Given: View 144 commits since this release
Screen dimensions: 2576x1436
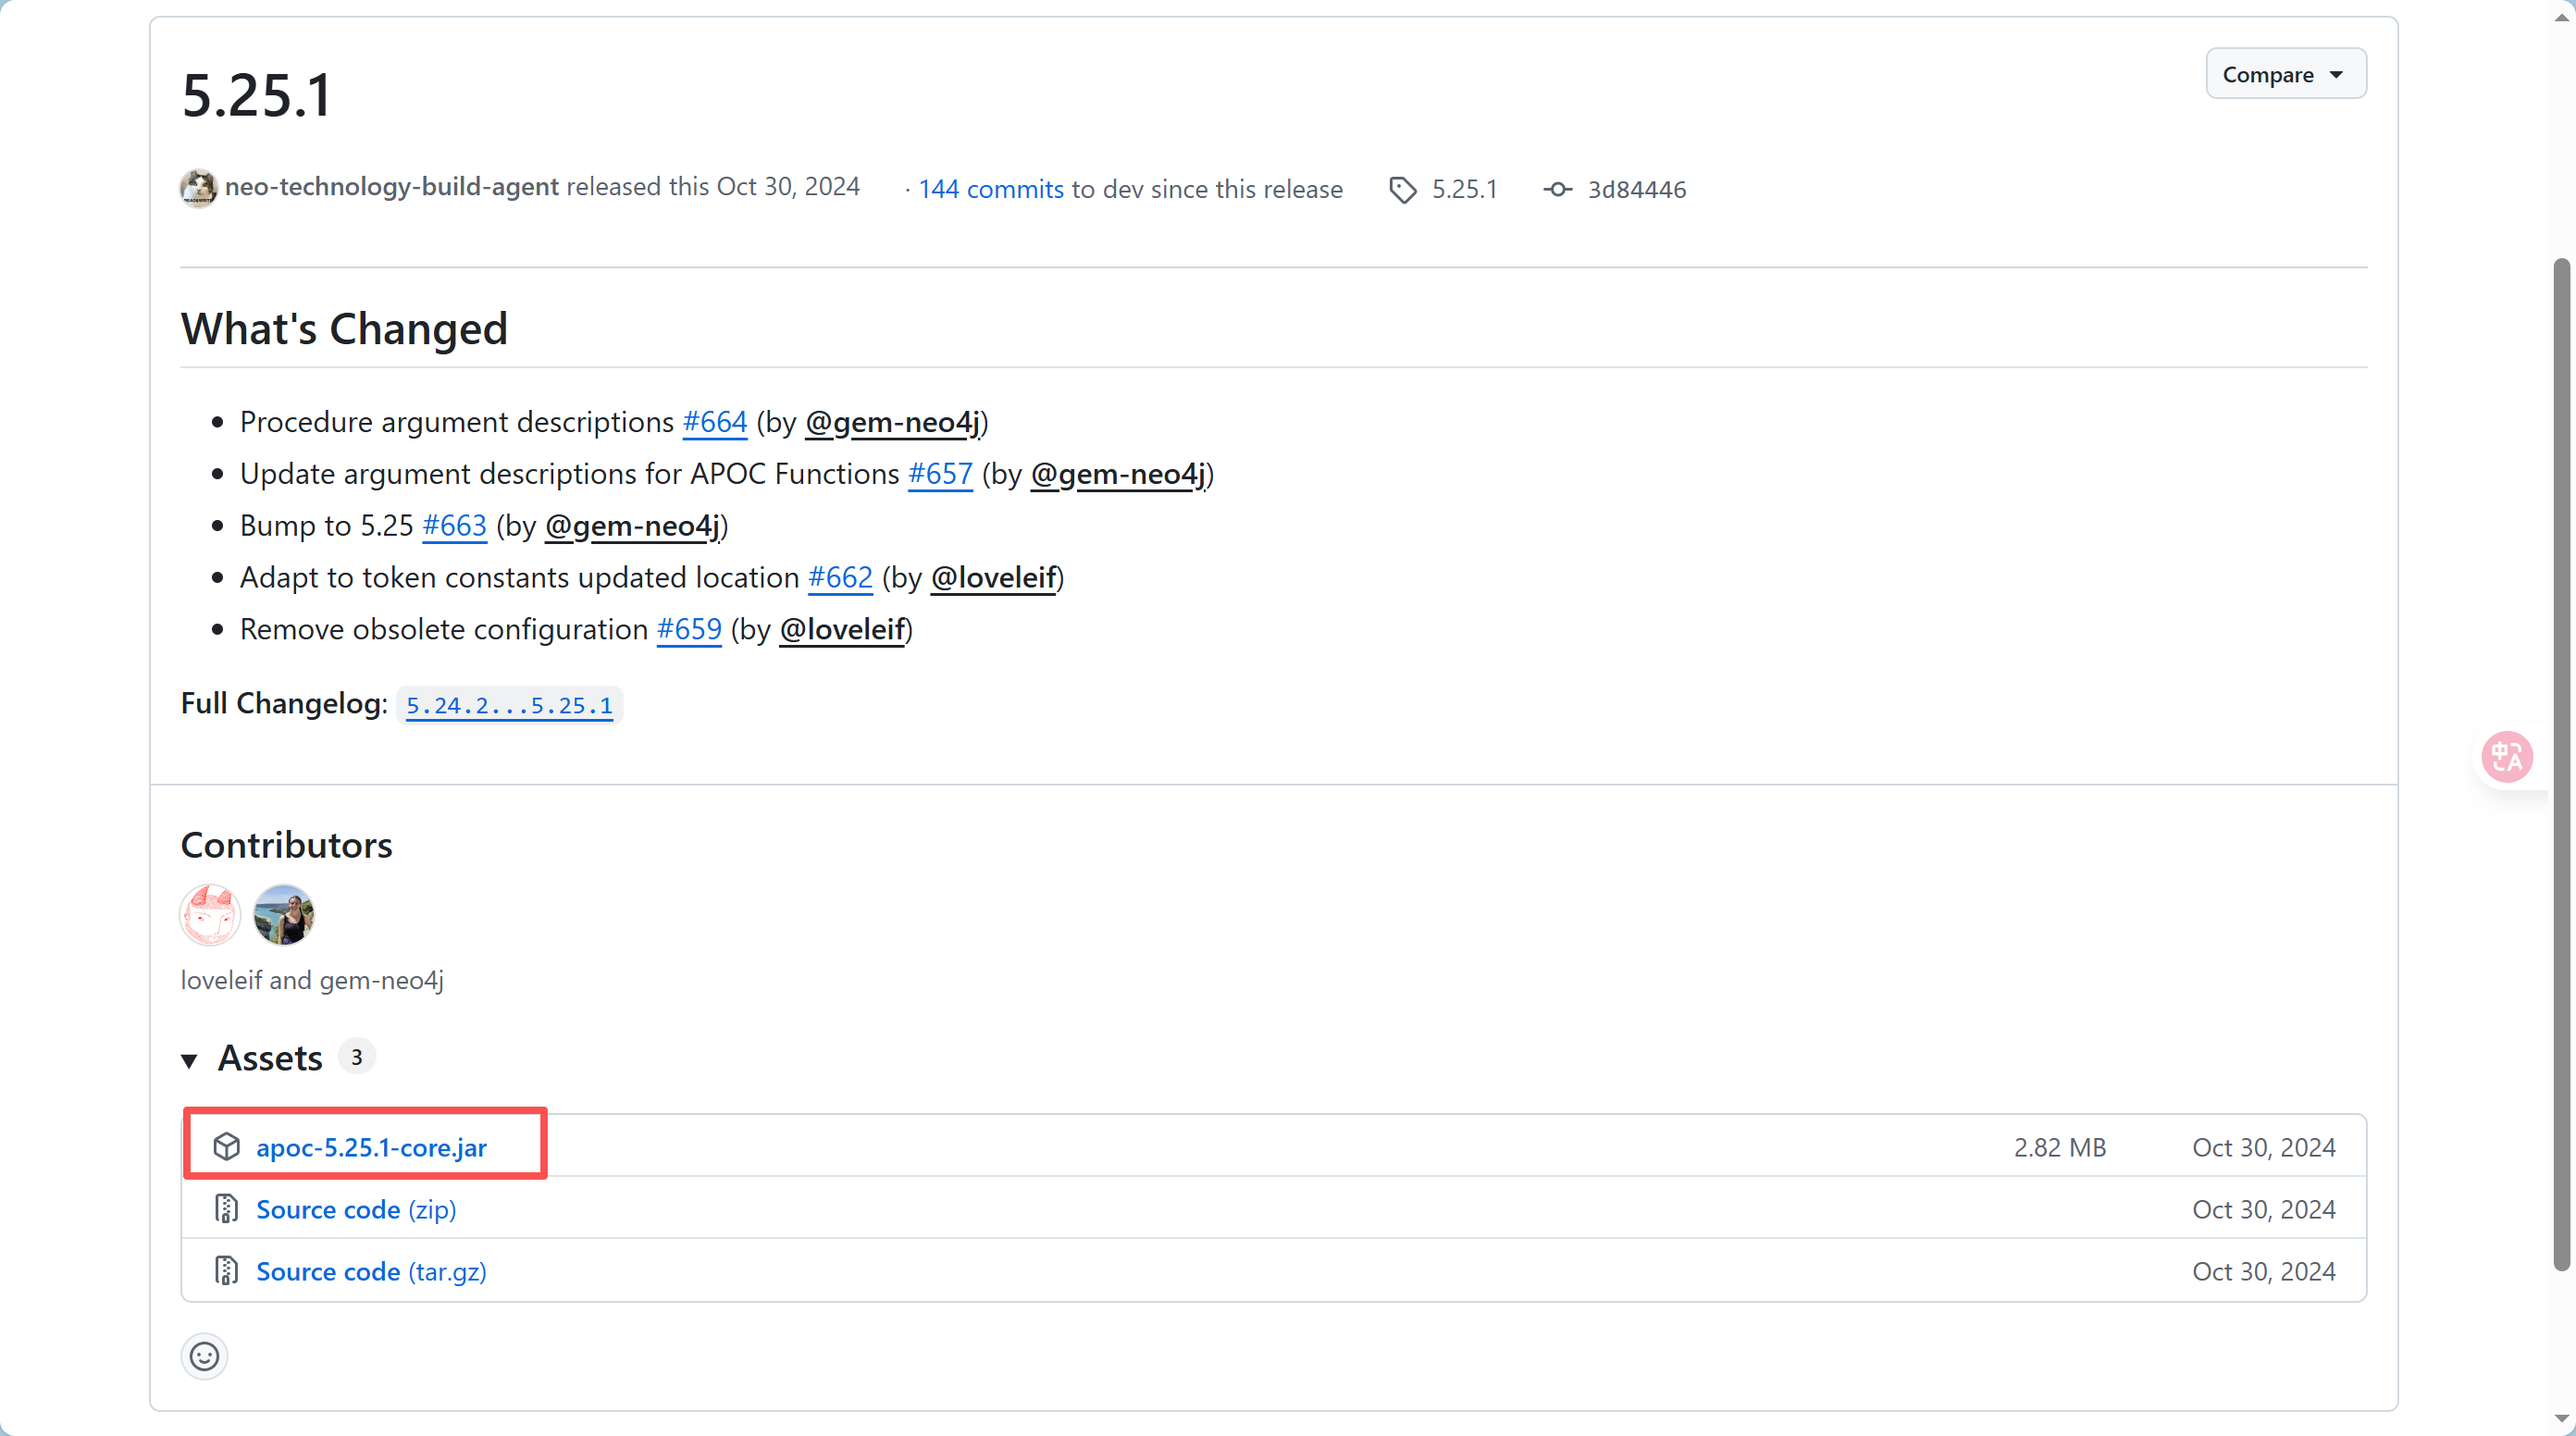Looking at the screenshot, I should 991,189.
